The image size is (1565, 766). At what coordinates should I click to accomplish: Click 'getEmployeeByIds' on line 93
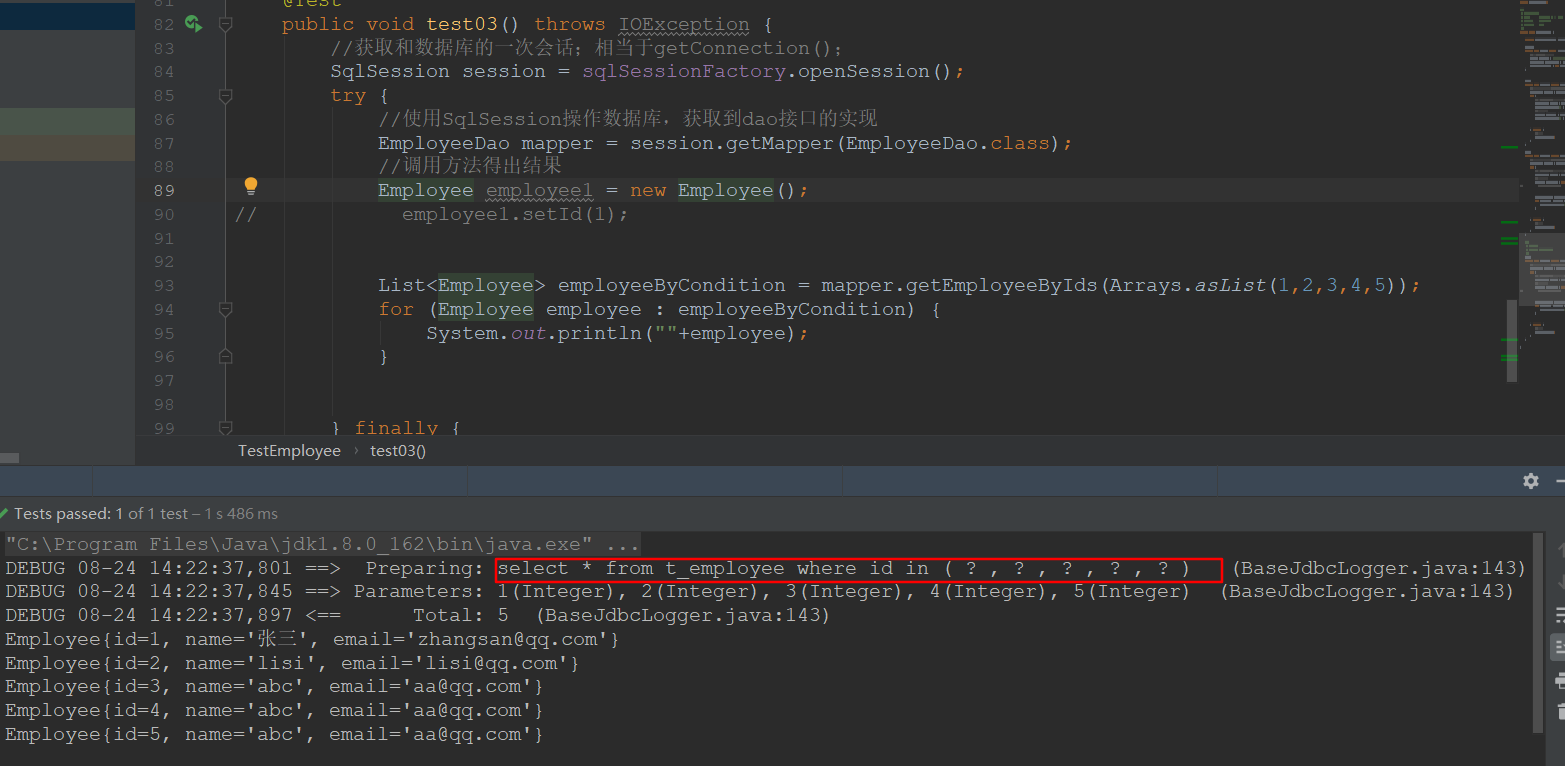[1002, 285]
